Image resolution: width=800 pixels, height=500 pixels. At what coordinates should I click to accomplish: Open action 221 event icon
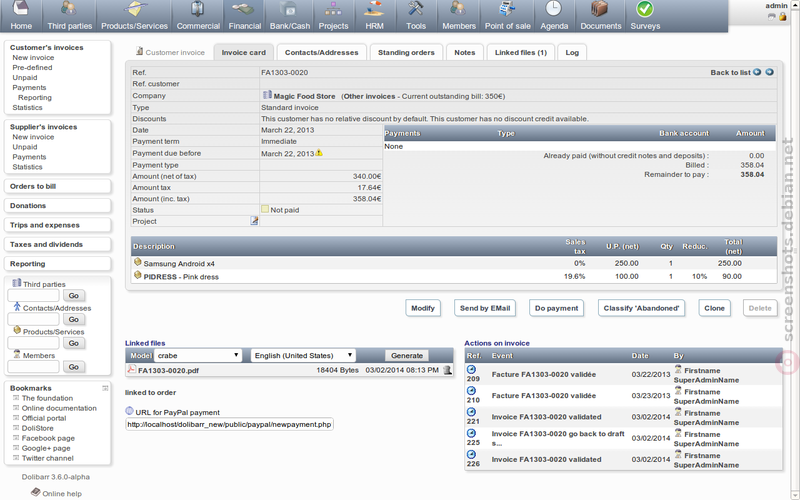[471, 412]
